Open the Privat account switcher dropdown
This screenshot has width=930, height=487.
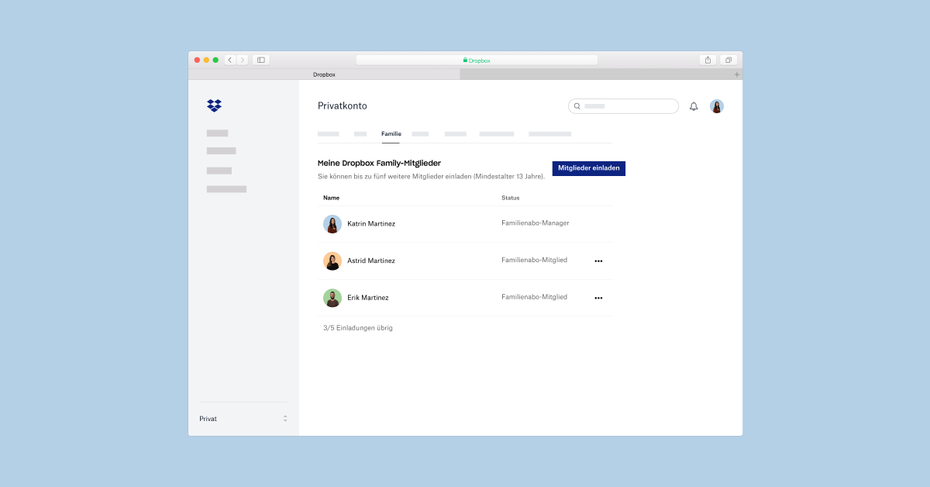point(243,419)
